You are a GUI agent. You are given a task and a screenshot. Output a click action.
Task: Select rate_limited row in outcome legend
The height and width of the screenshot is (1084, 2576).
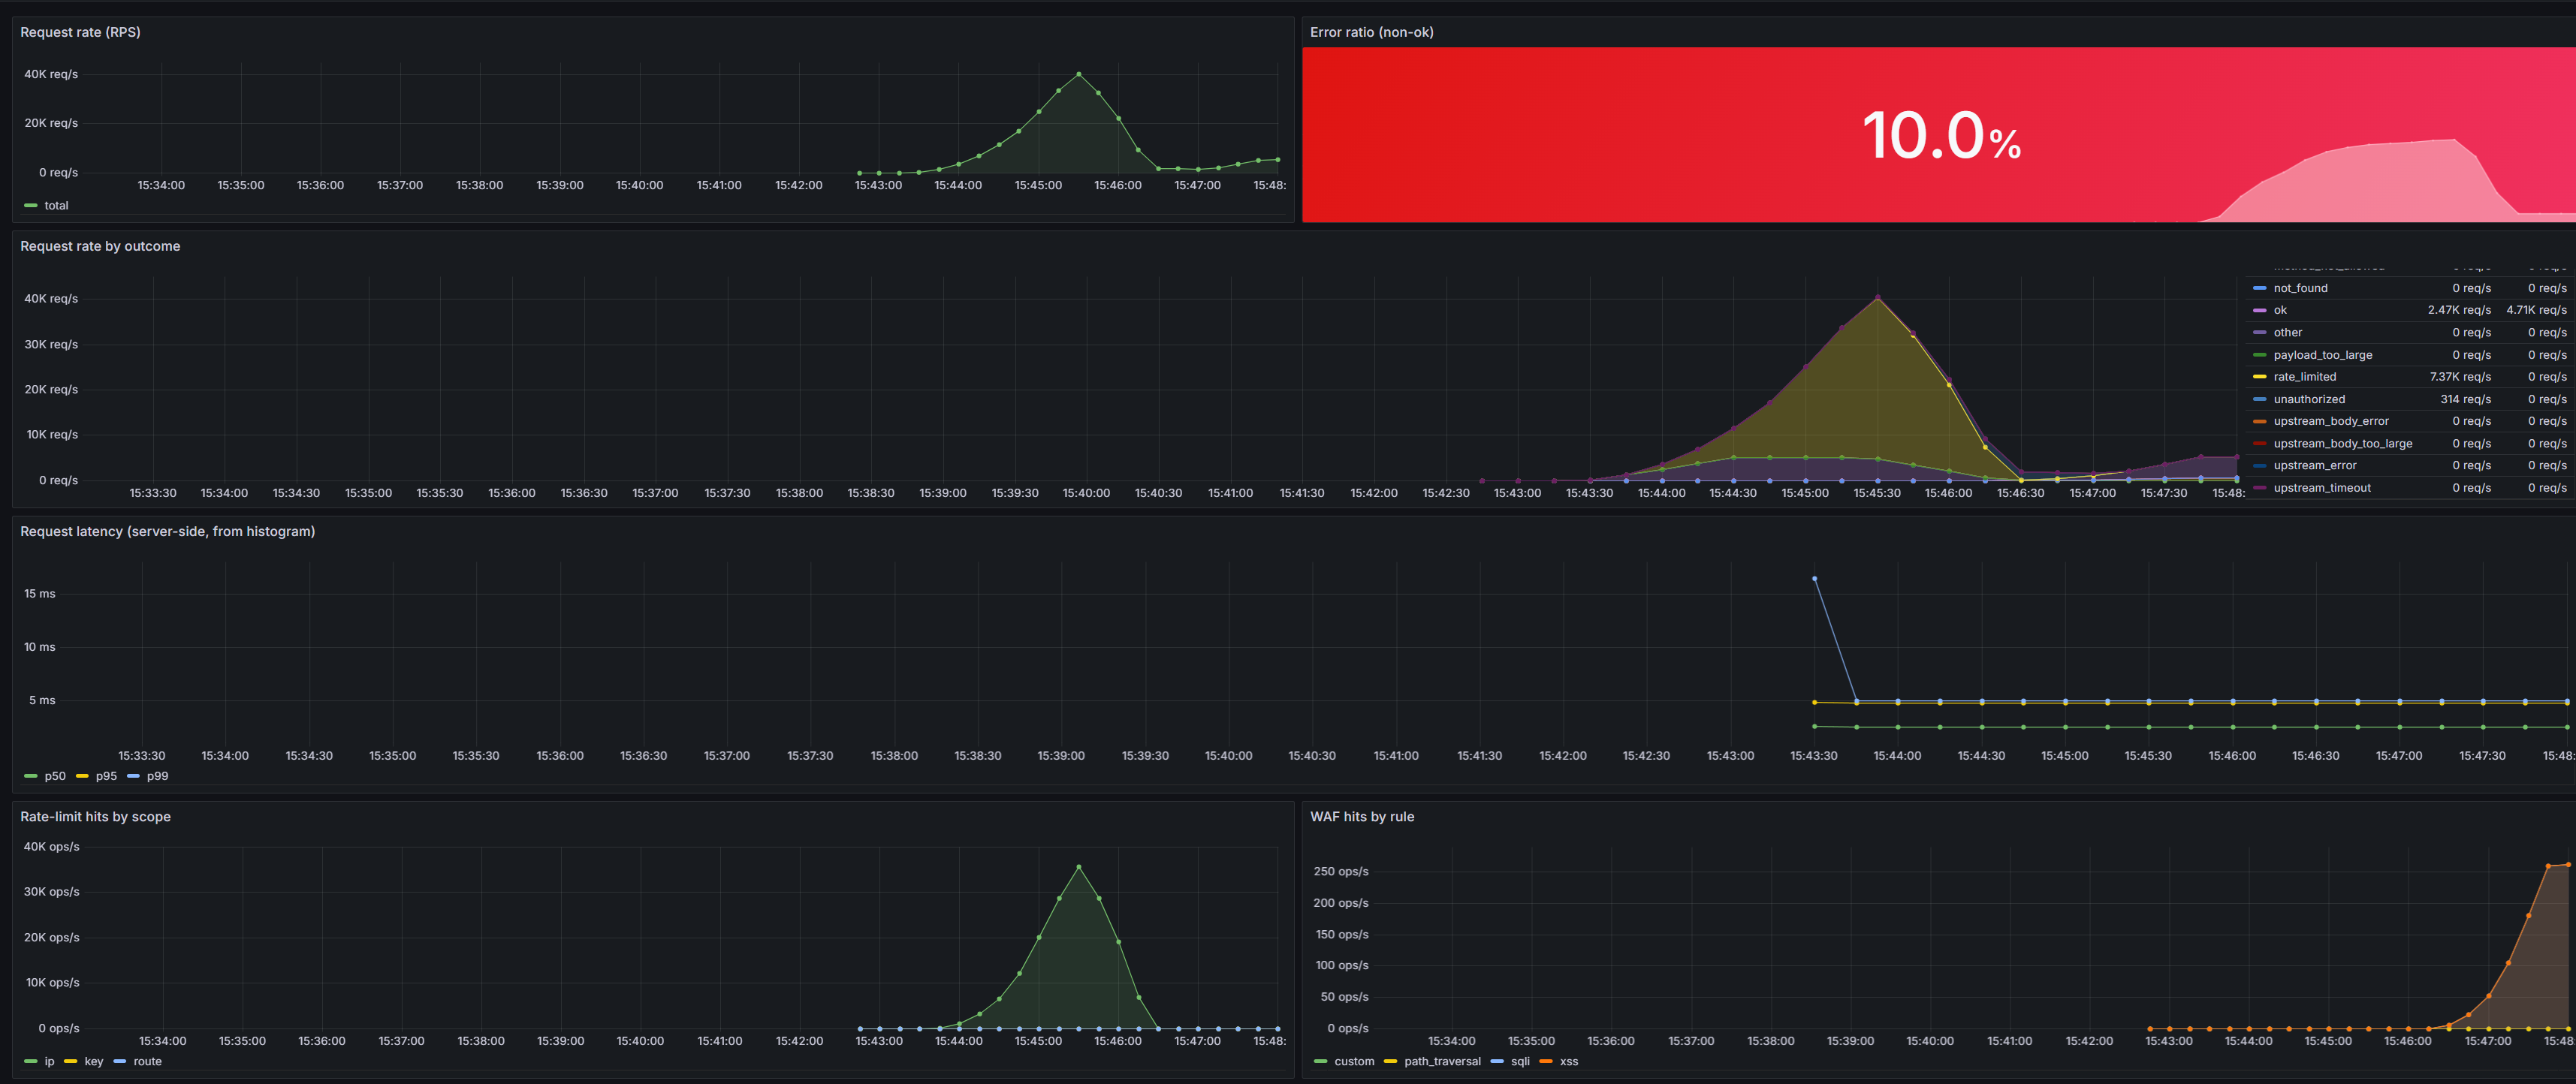(x=2410, y=377)
